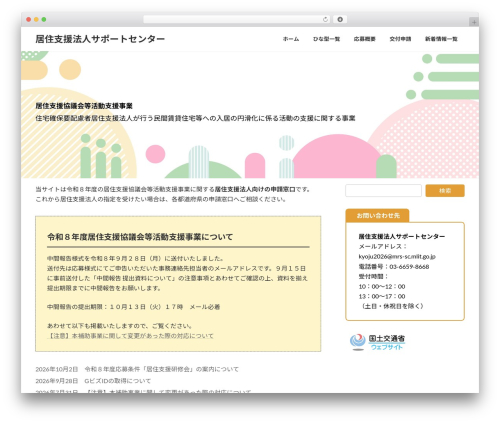Open 応募概要 menu item
Image resolution: width=500 pixels, height=423 pixels.
tap(365, 39)
